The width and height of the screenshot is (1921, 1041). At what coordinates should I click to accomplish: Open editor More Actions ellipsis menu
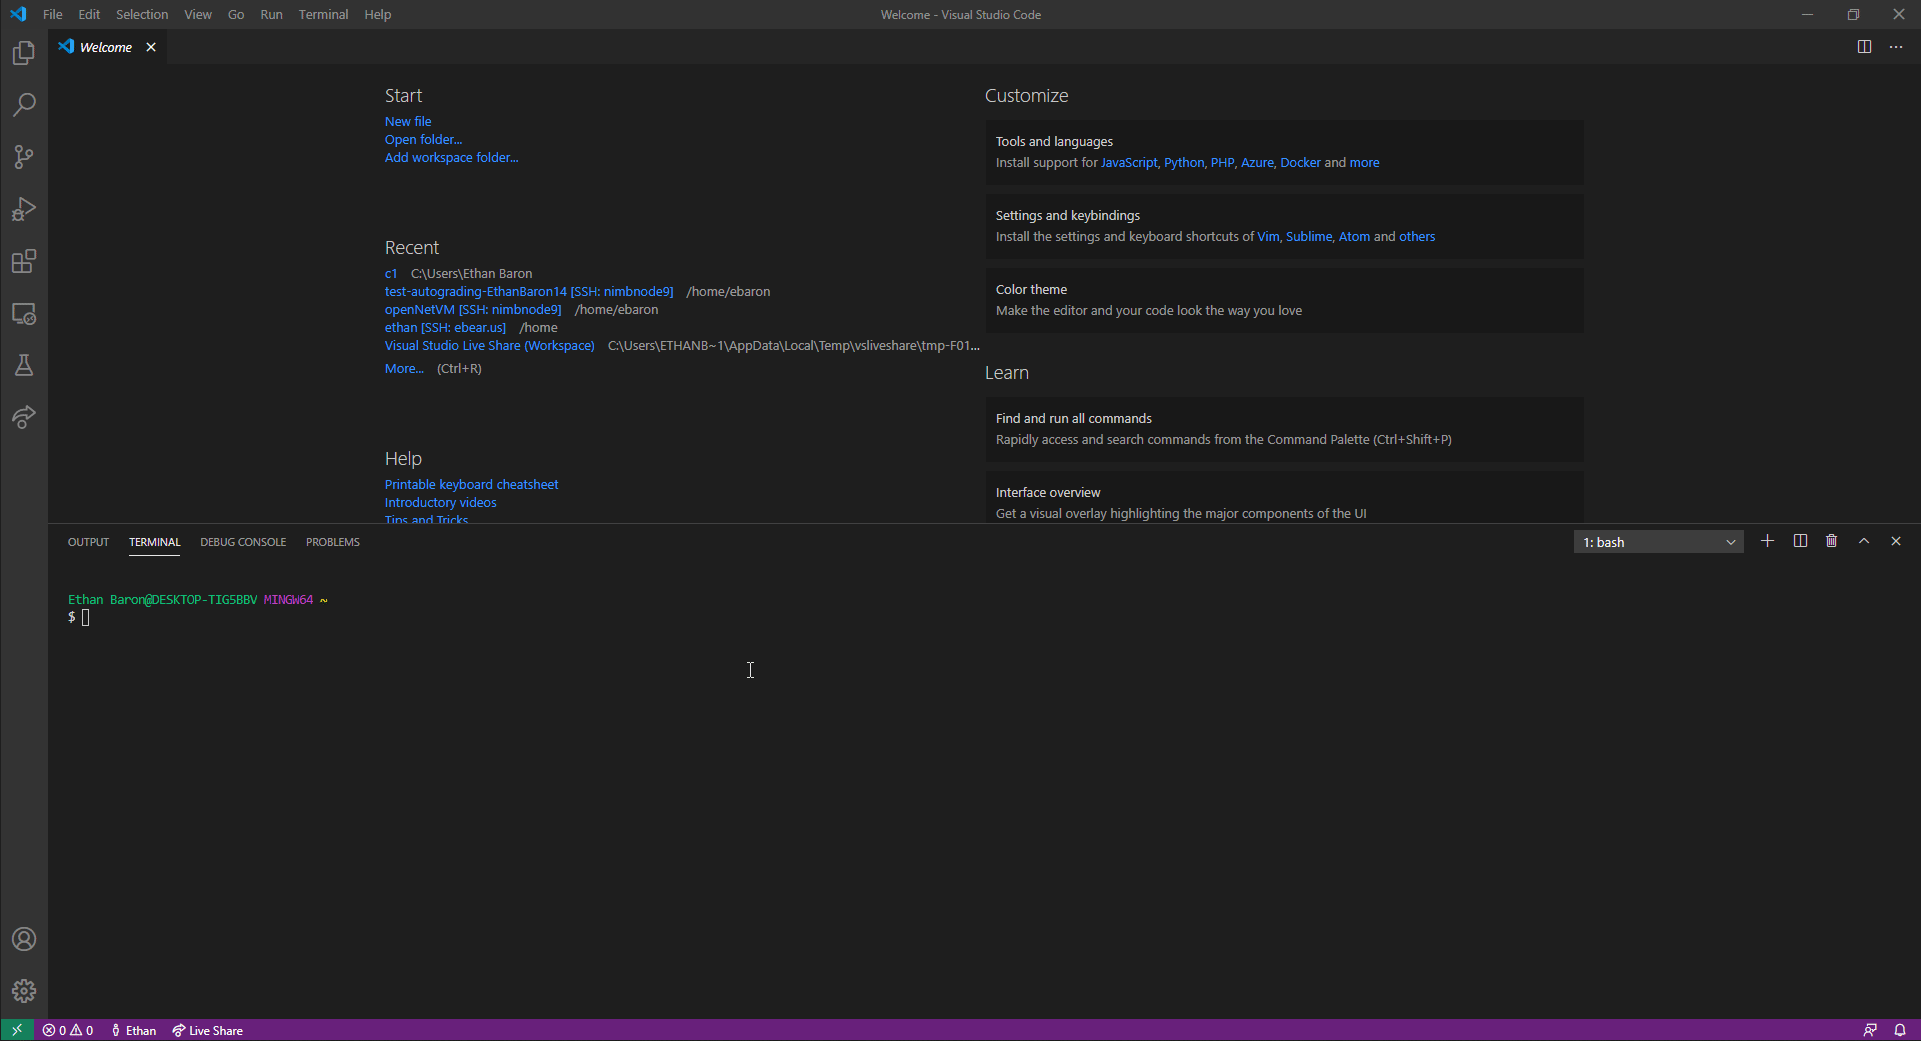pos(1895,47)
